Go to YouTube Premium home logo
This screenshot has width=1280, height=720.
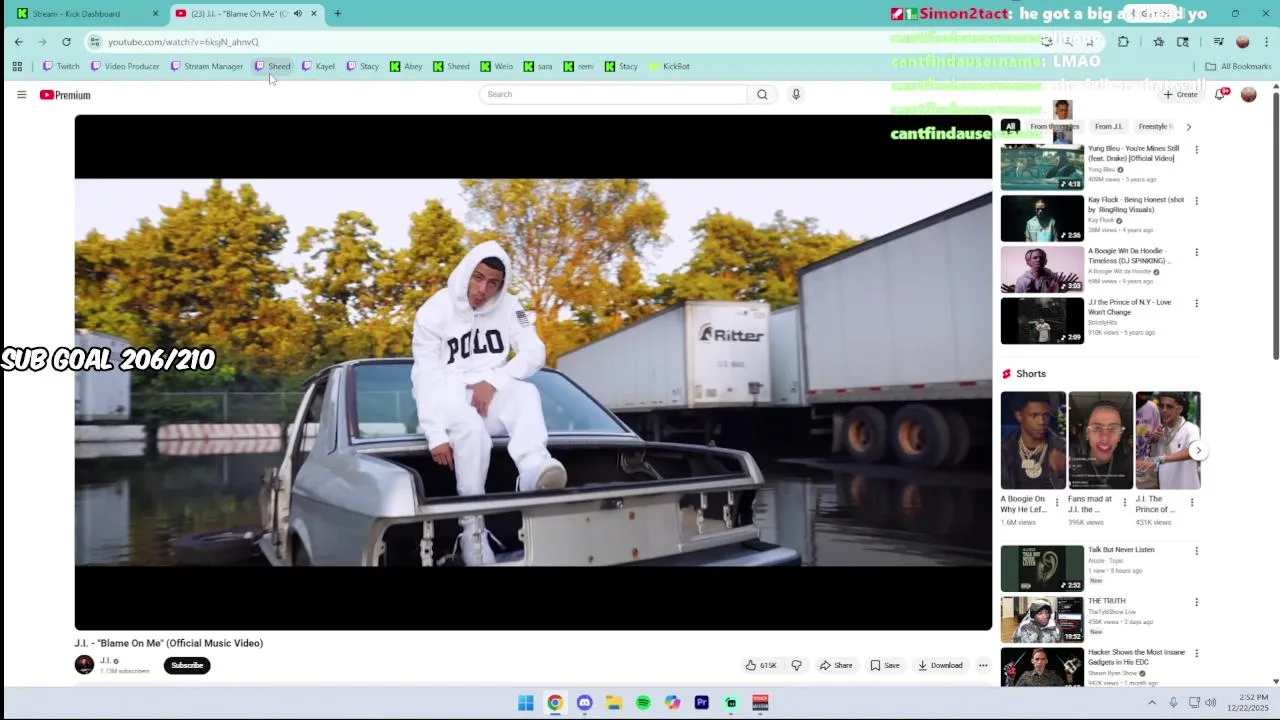pyautogui.click(x=65, y=95)
